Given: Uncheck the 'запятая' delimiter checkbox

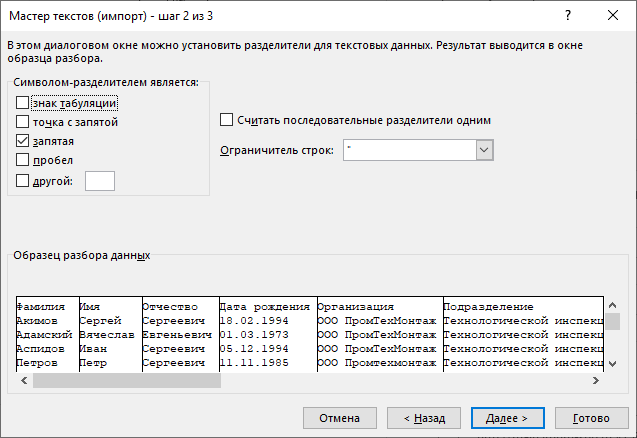Looking at the screenshot, I should (x=23, y=141).
